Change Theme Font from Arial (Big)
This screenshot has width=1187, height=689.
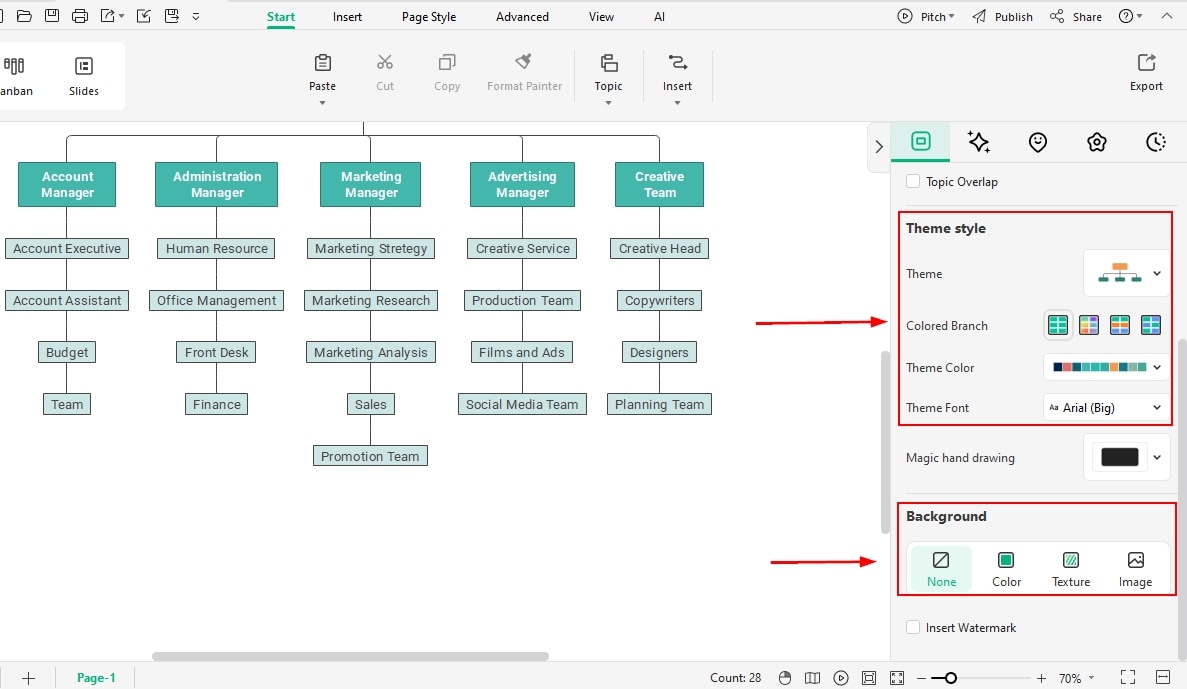pos(1105,407)
